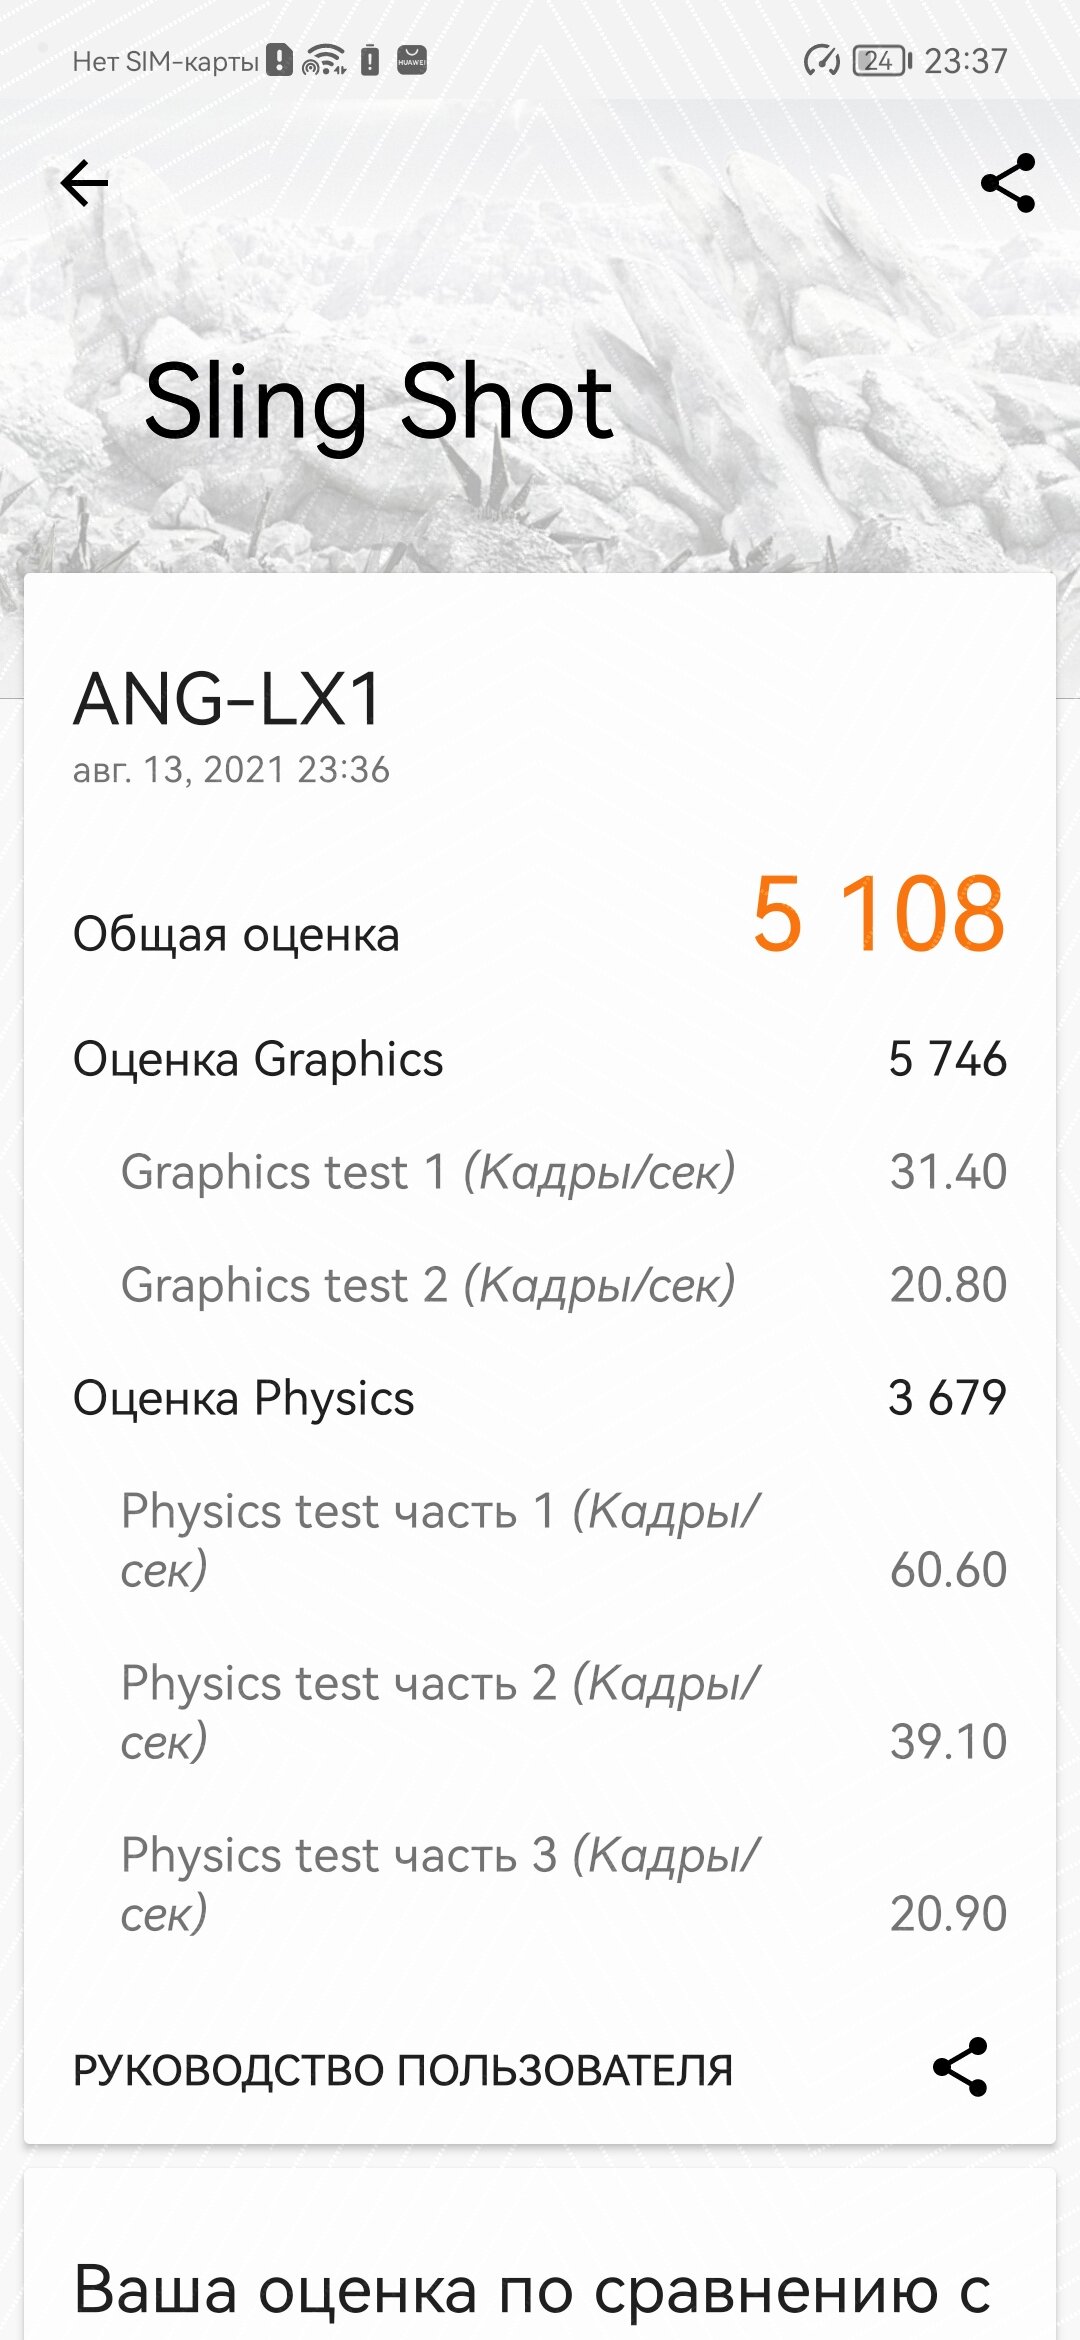Select the Оценка Physics row
1080x2340 pixels.
(540, 1398)
